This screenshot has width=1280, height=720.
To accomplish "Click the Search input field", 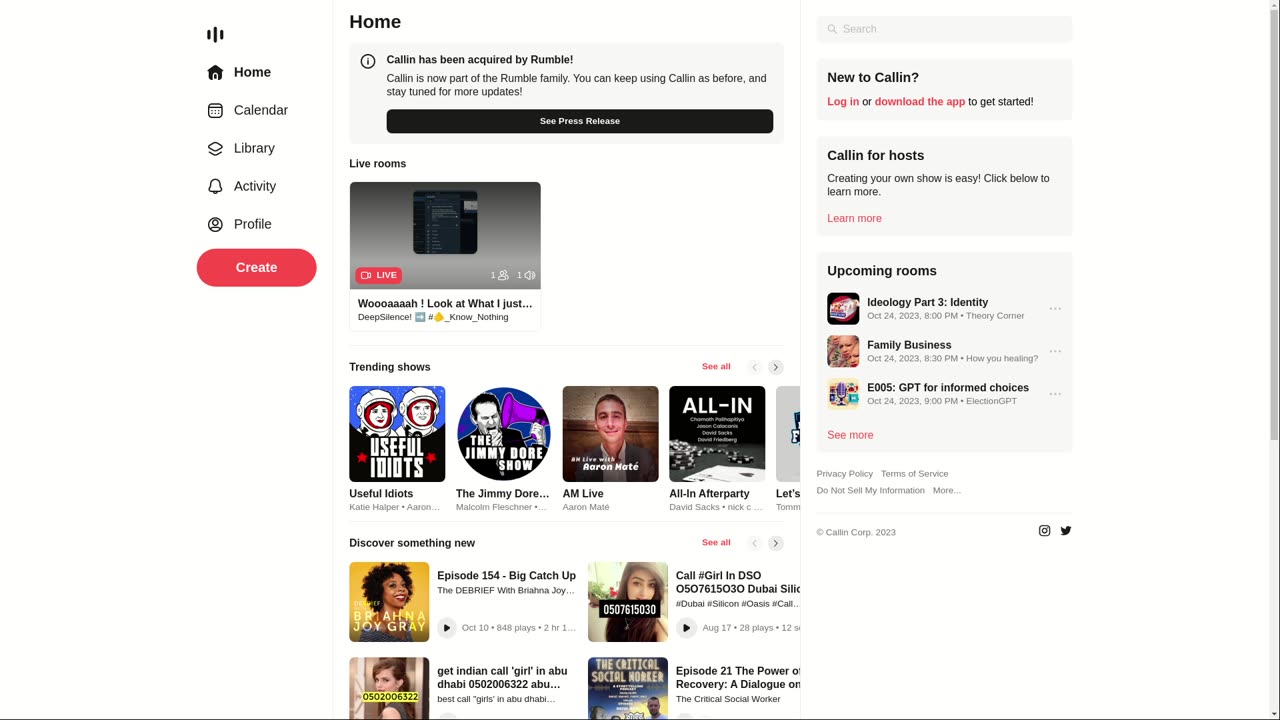I will pos(944,29).
